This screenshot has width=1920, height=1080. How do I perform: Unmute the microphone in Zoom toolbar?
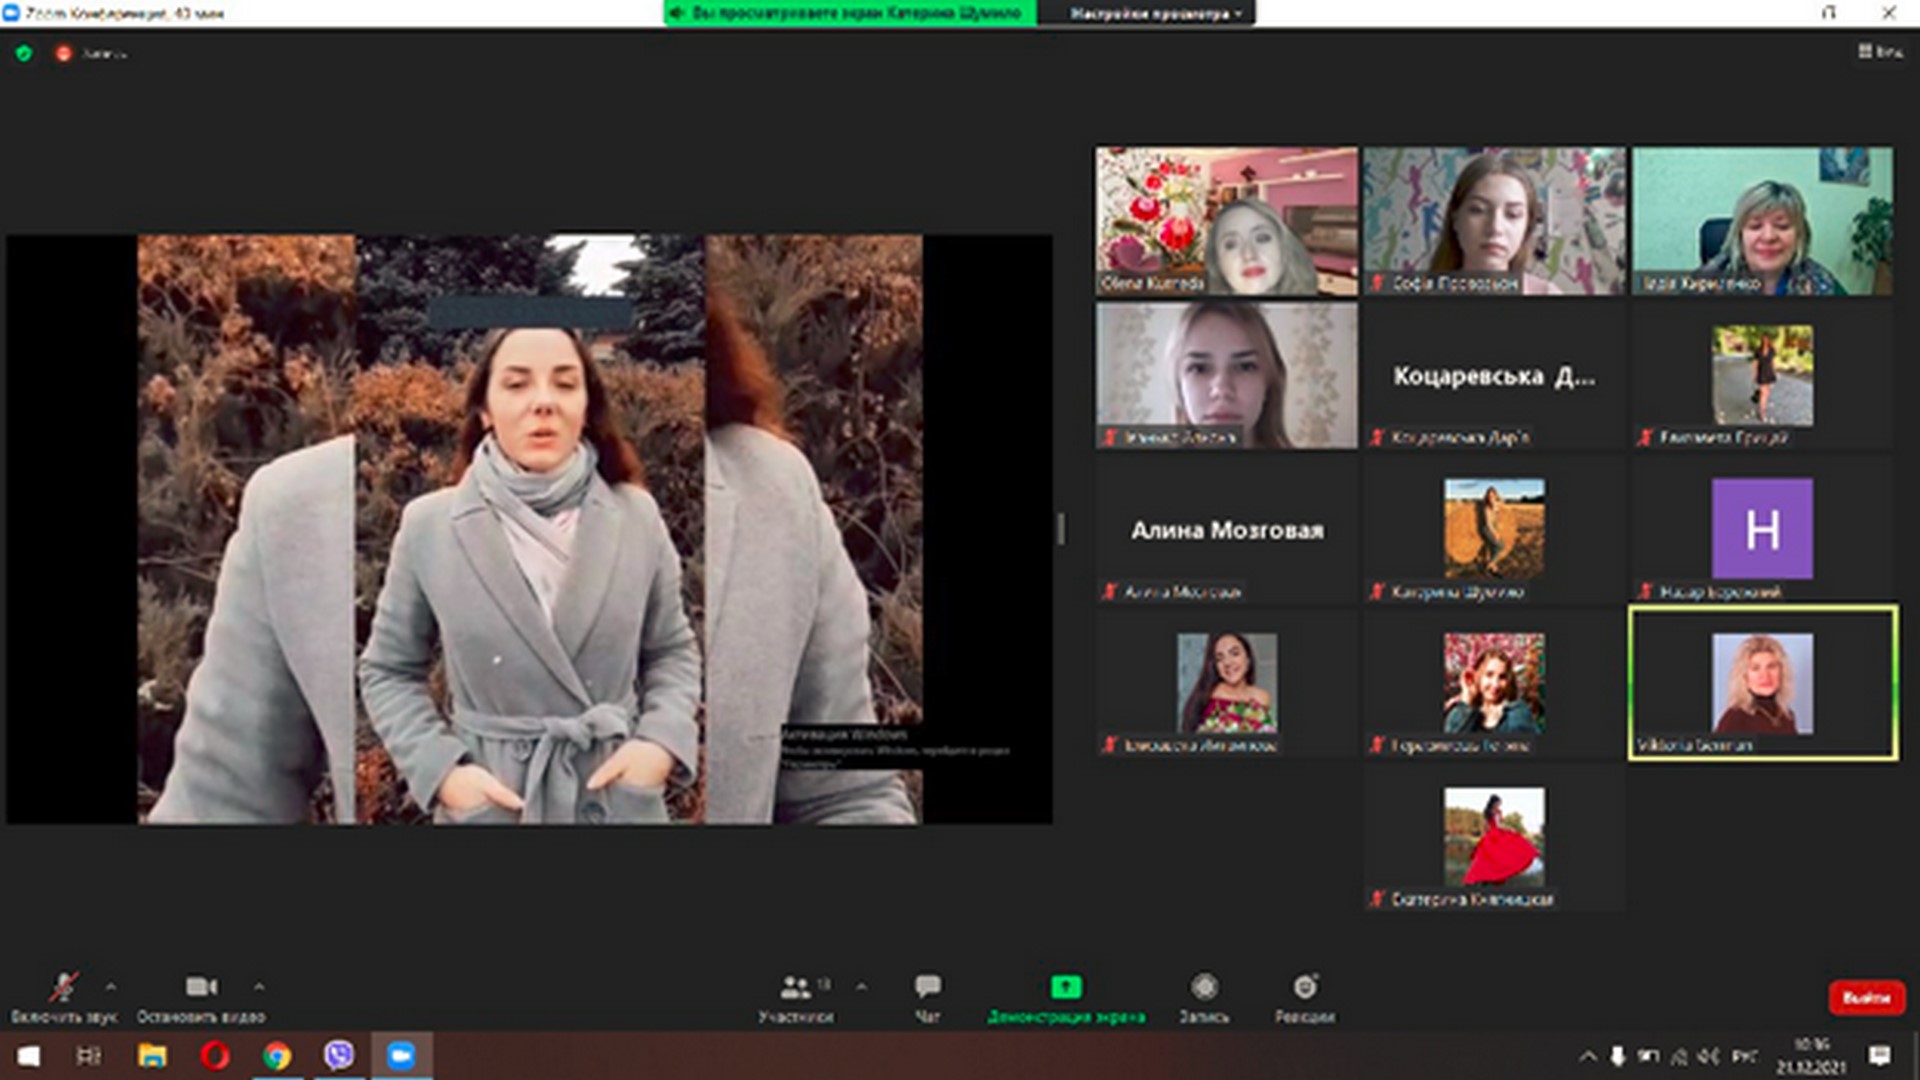(63, 988)
